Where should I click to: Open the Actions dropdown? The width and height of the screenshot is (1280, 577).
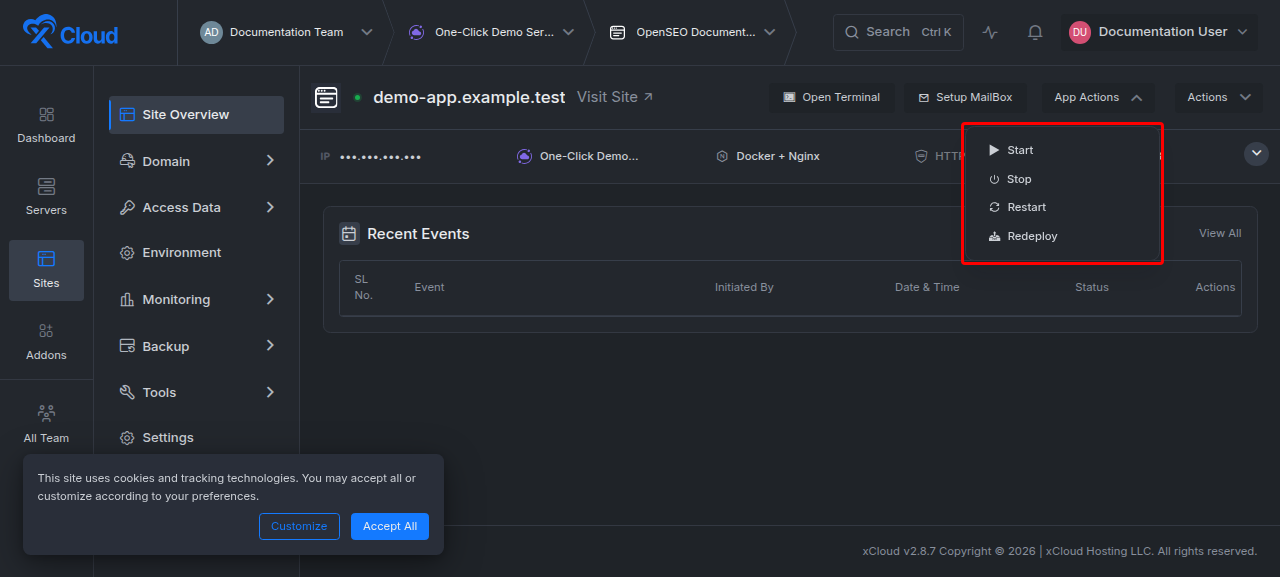[x=1218, y=97]
